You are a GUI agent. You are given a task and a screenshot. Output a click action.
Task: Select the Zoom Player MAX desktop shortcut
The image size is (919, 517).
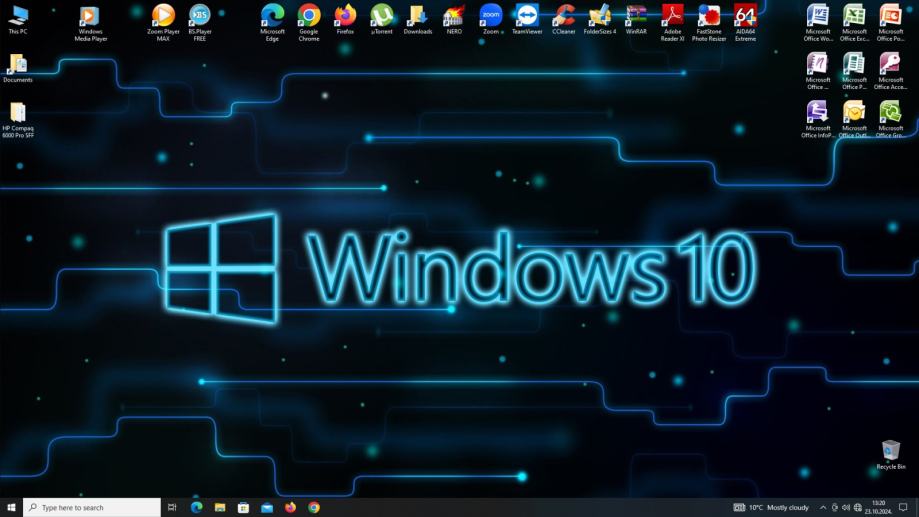[x=163, y=23]
